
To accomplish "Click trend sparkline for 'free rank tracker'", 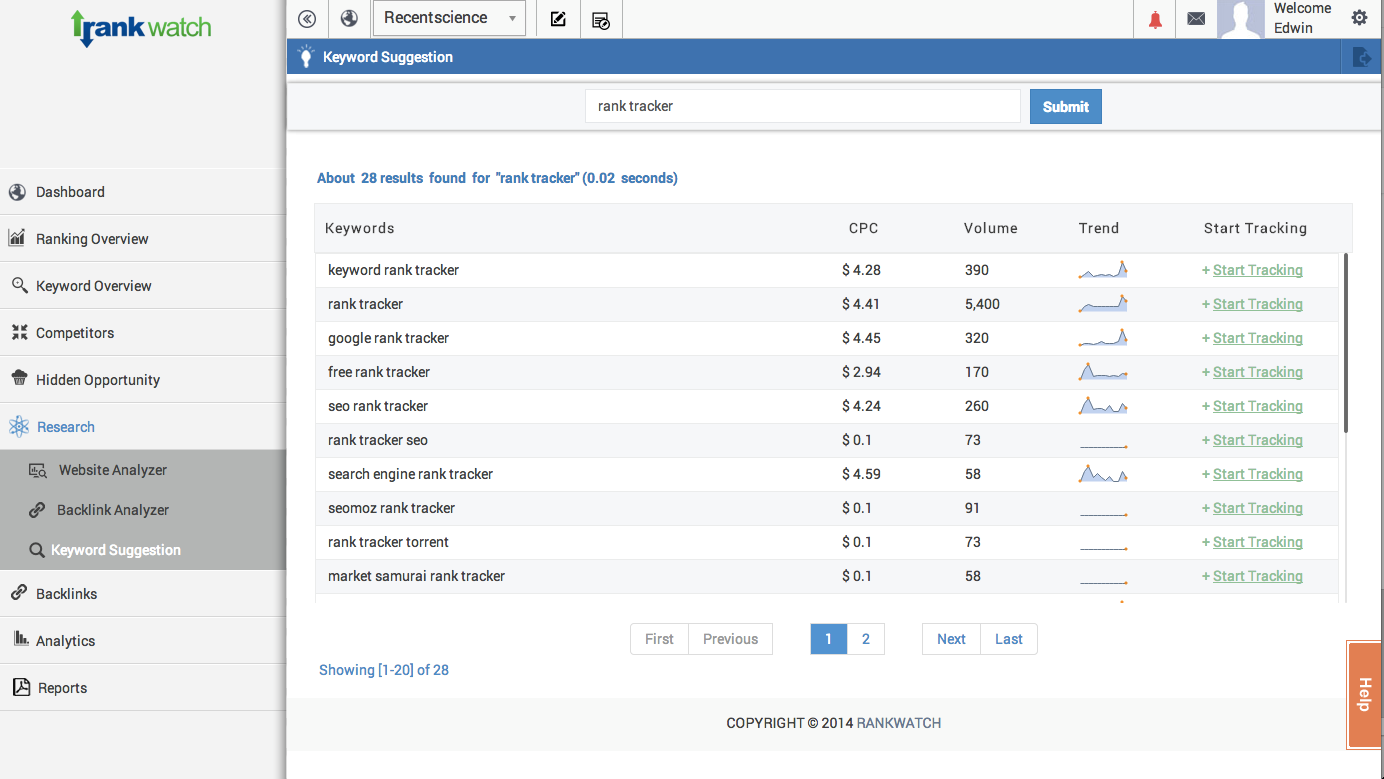I will 1103,372.
